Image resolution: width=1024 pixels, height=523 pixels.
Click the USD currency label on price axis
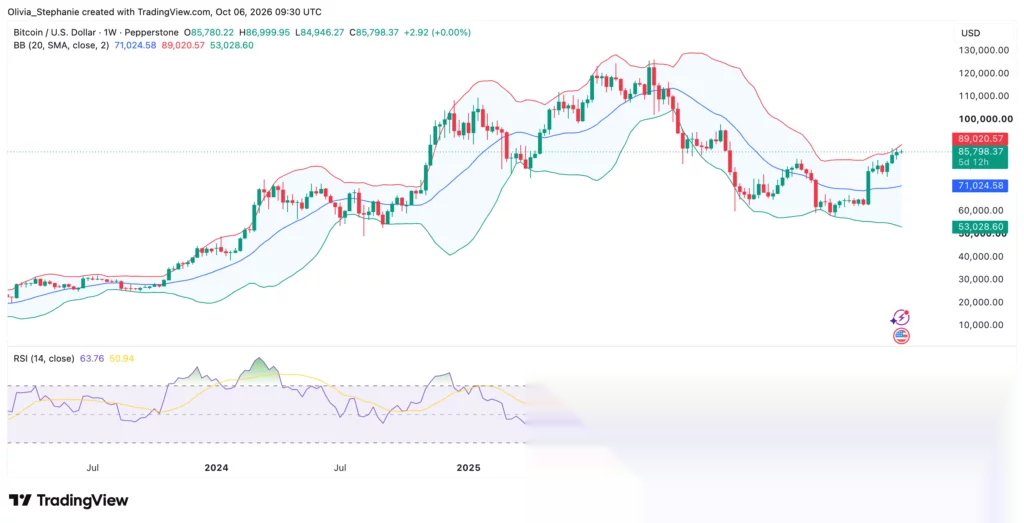point(970,33)
